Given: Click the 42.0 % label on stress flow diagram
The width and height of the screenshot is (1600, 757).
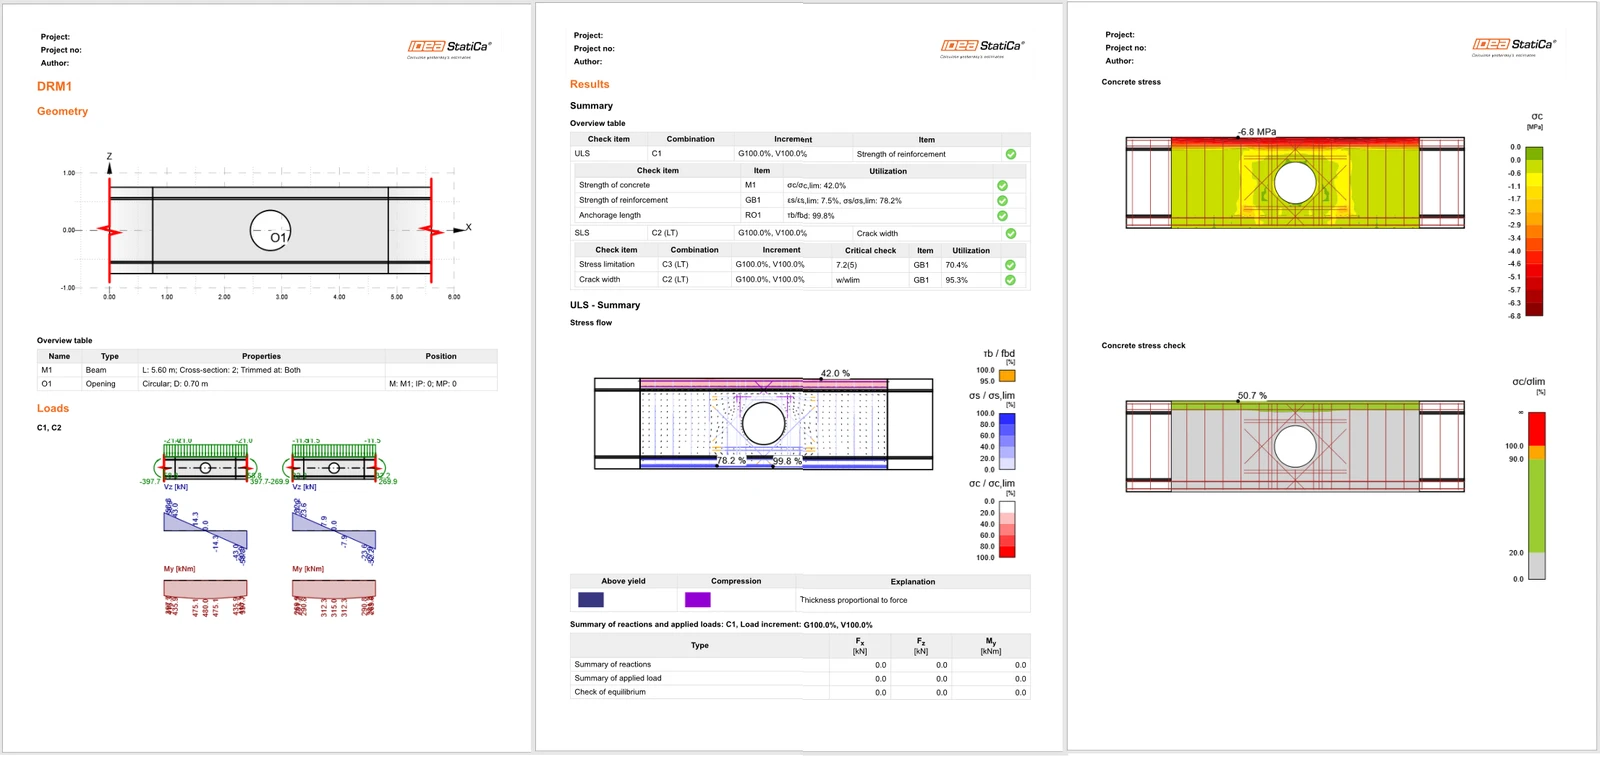Looking at the screenshot, I should pyautogui.click(x=835, y=373).
